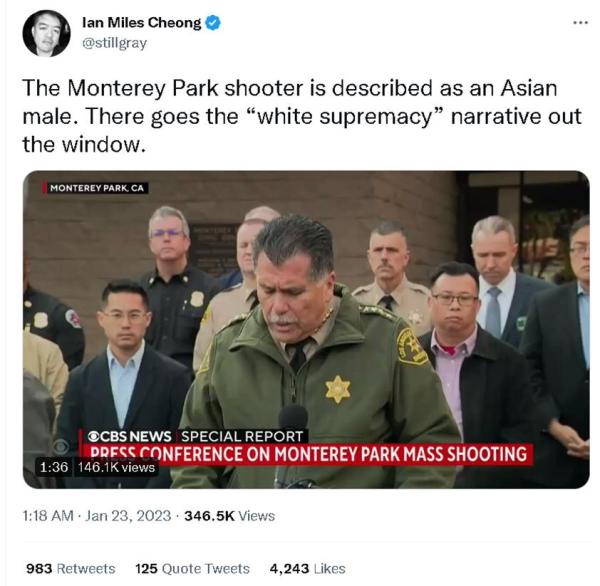The width and height of the screenshot is (600, 586).
Task: Click the MONTEREY PARK, CA location tag
Action: 95,188
